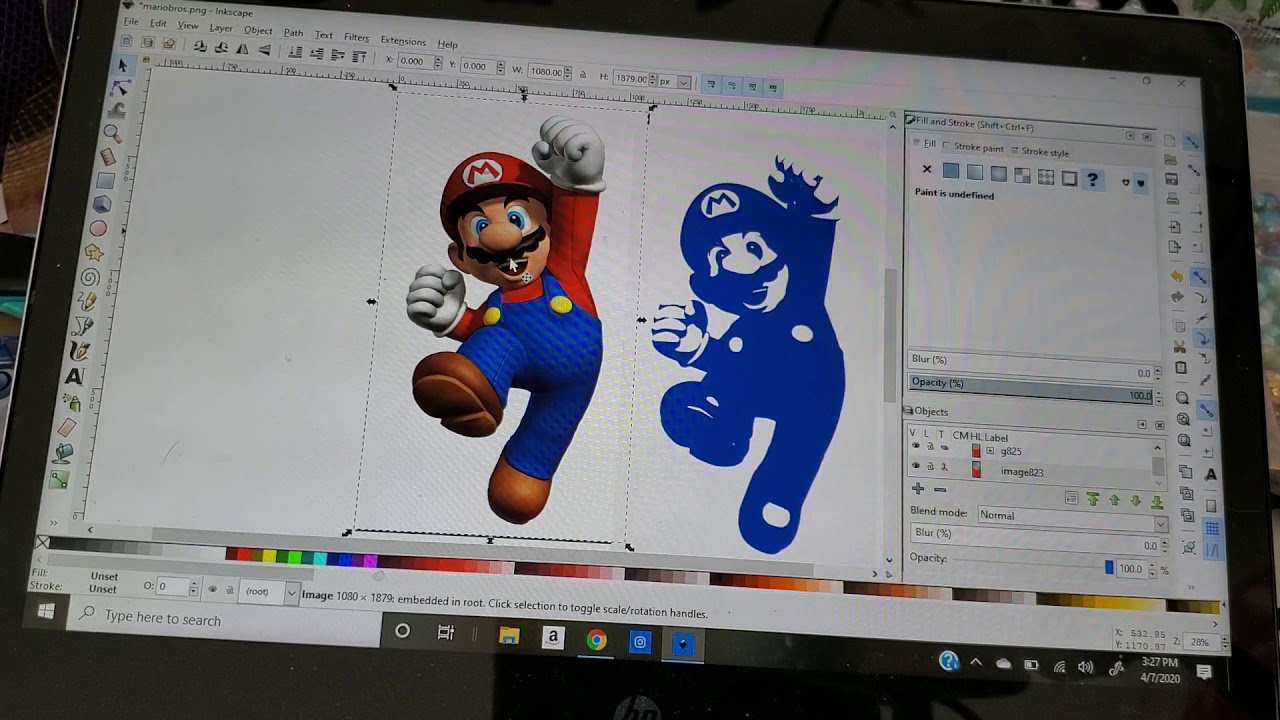Select the Eraser tool
This screenshot has width=1280, height=720.
click(x=67, y=428)
